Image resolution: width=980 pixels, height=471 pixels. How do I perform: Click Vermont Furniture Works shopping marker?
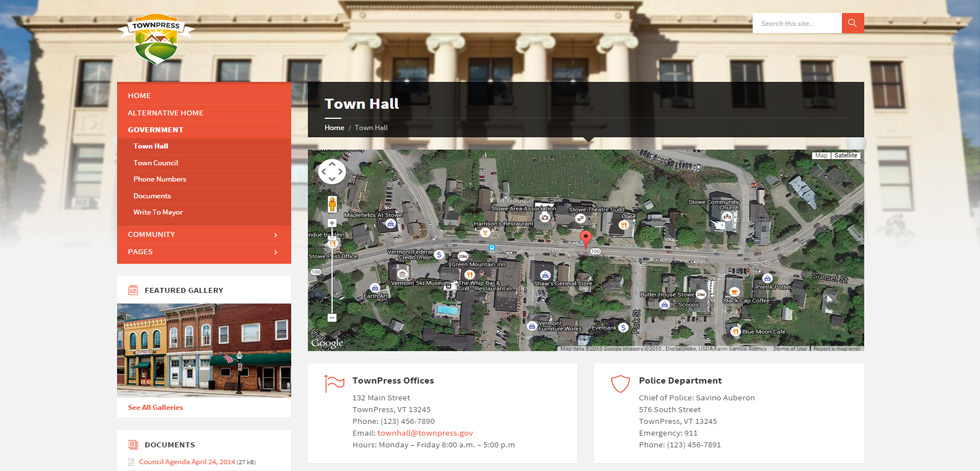click(x=532, y=325)
